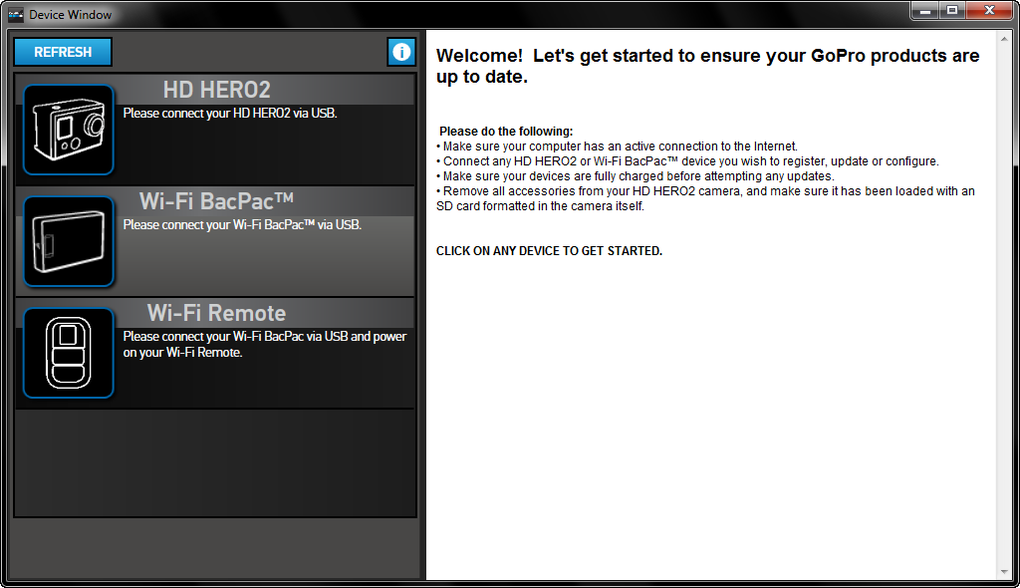Click the bullet about active Internet connection
Screen dimensions: 1020x588
click(x=617, y=146)
